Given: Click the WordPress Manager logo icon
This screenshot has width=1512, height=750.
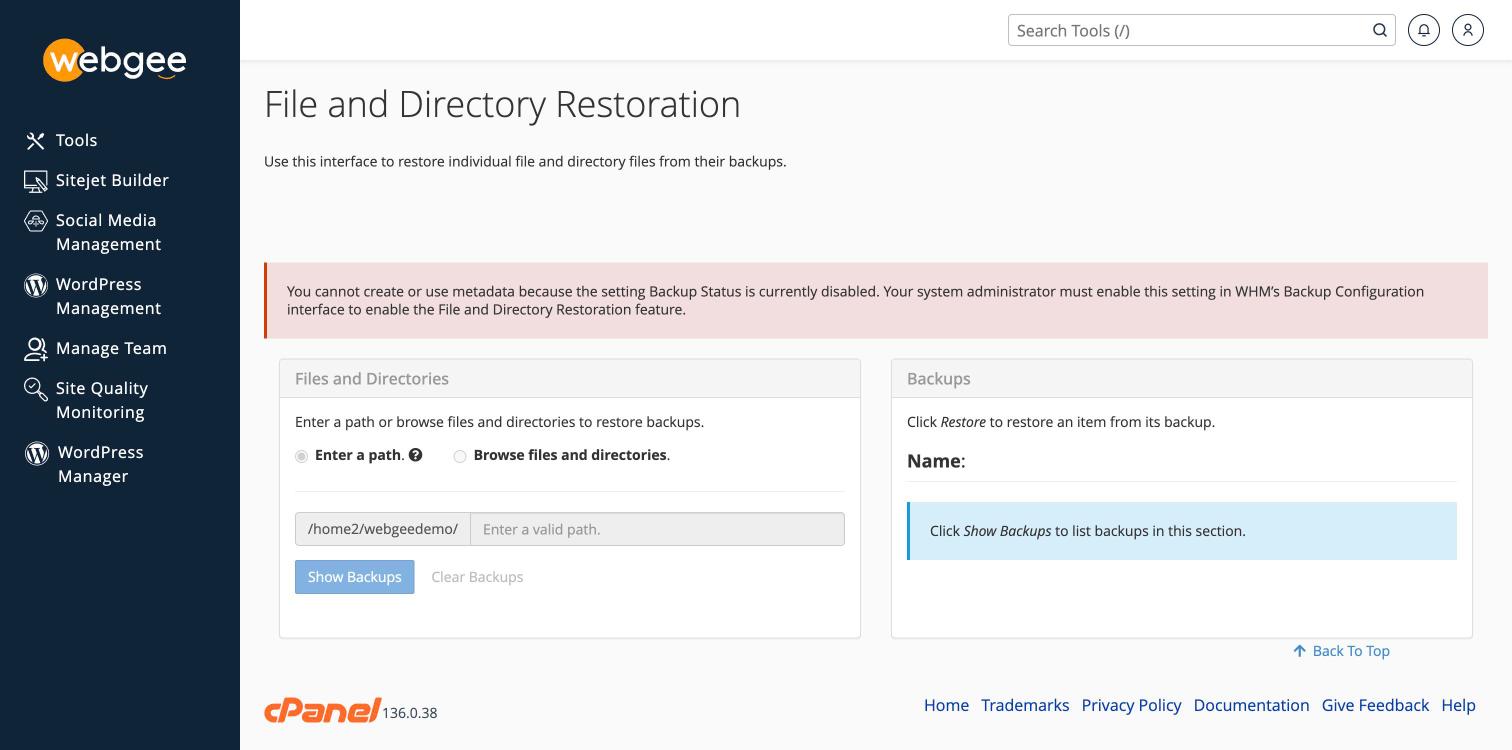Looking at the screenshot, I should pos(36,453).
